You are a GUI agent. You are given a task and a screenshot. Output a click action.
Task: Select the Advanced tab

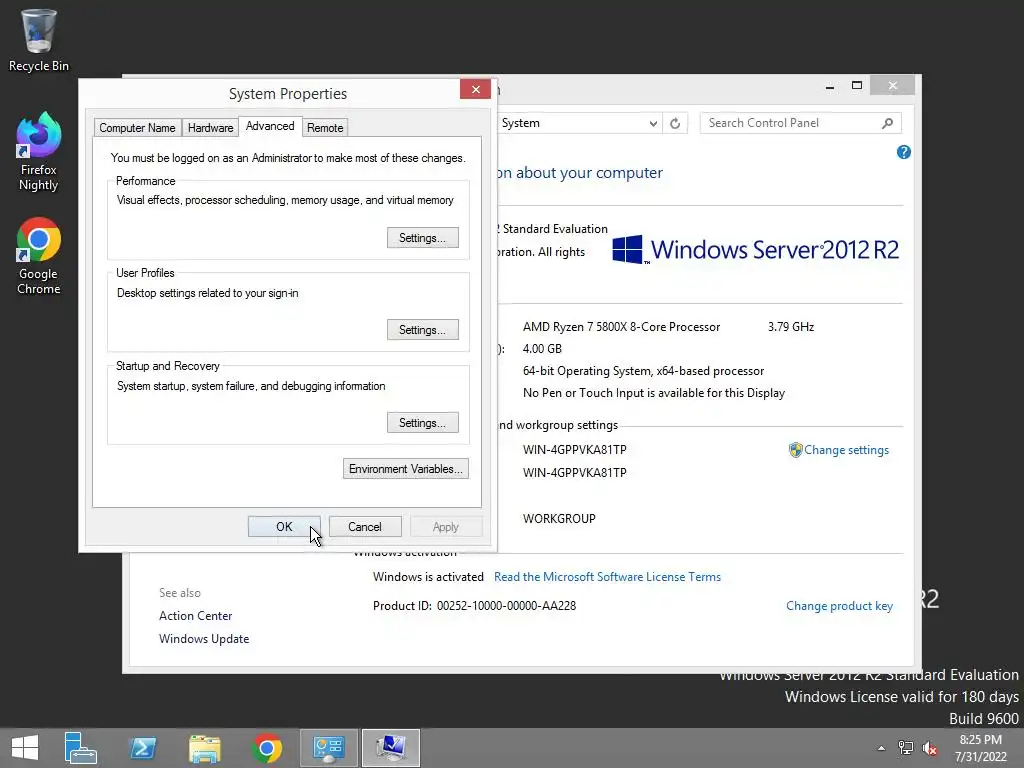270,126
